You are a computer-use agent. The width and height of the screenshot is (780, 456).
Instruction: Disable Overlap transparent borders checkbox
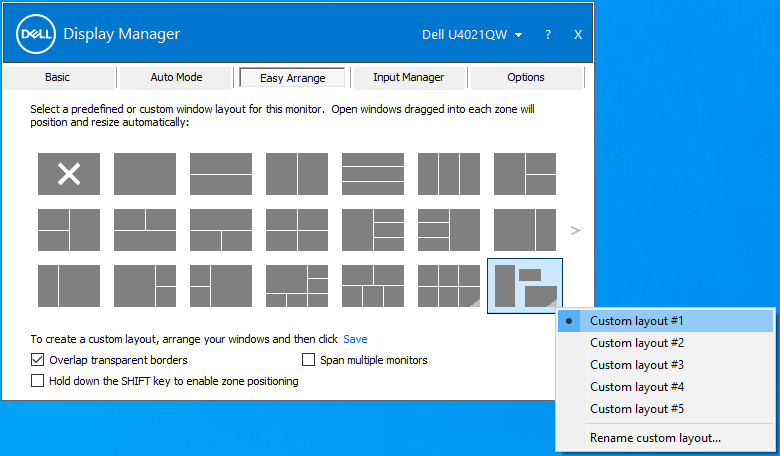pyautogui.click(x=38, y=360)
